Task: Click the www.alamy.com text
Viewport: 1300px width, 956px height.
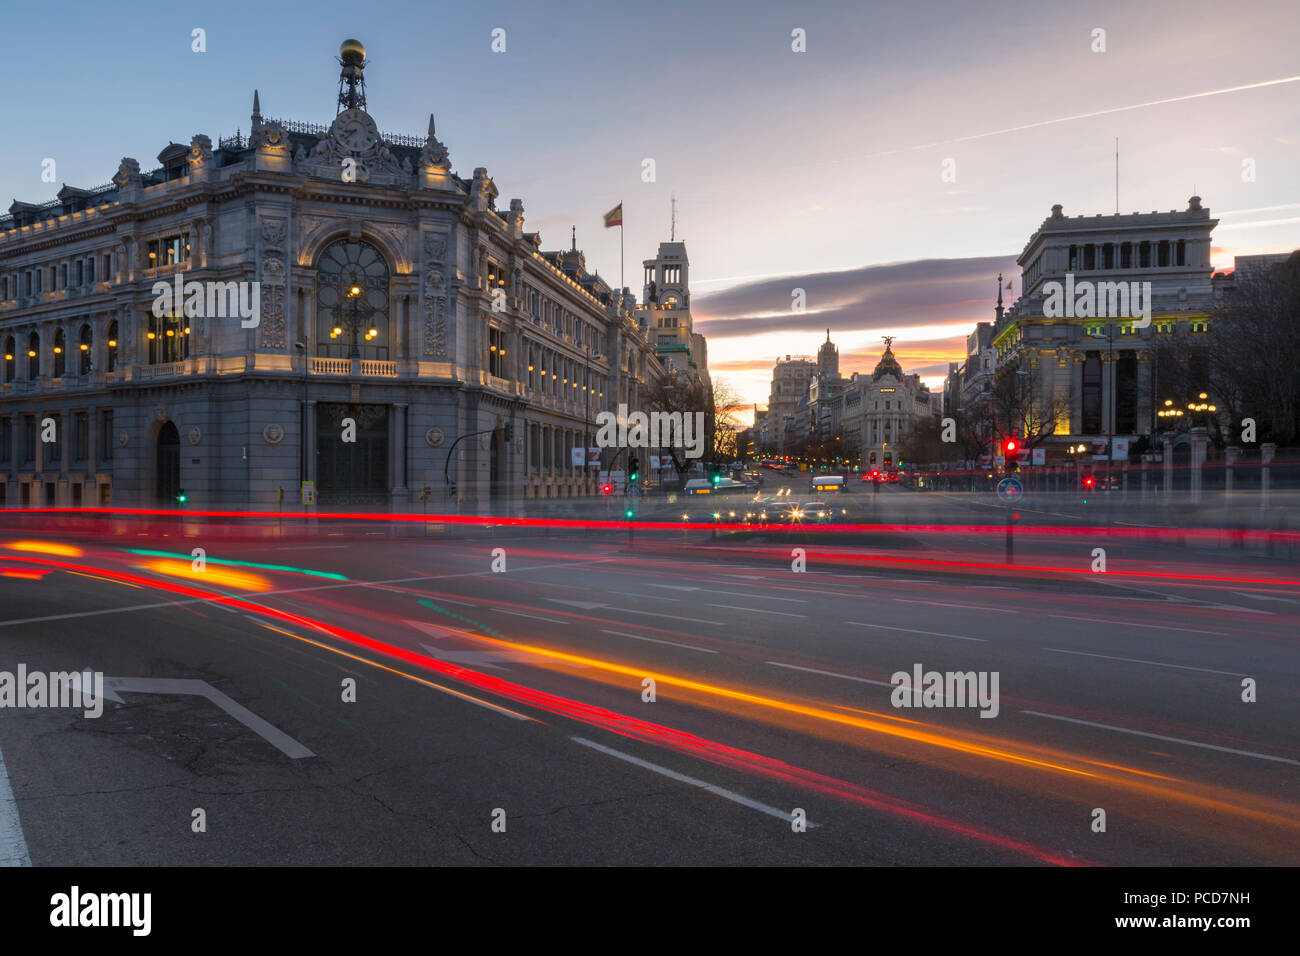Action: (x=1183, y=922)
